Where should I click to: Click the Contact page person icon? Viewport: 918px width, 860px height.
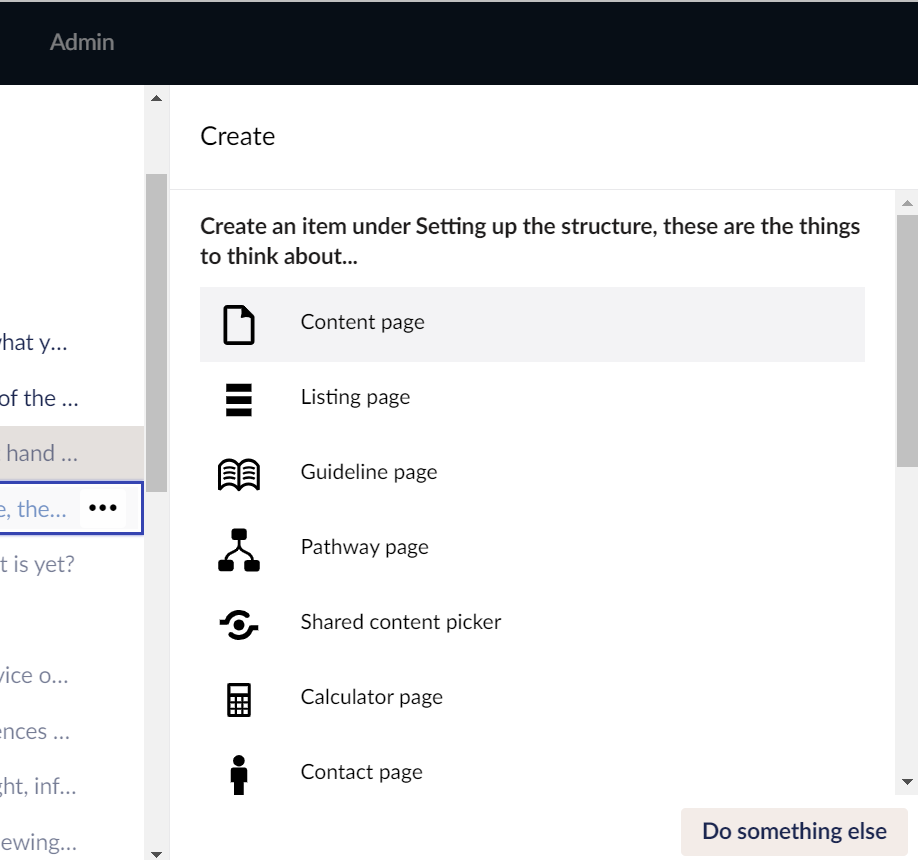point(239,774)
